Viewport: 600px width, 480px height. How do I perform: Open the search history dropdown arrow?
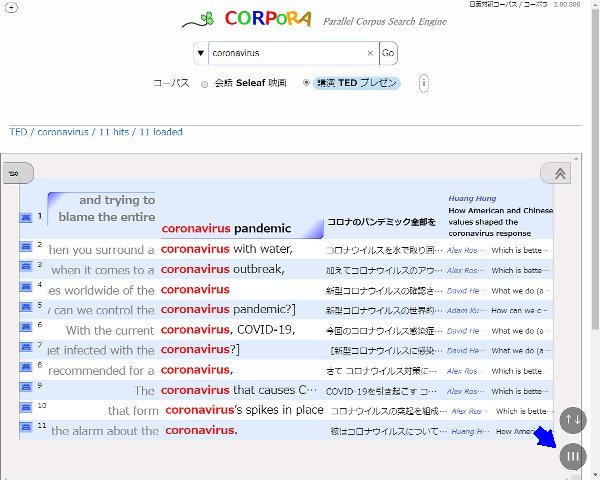click(201, 53)
